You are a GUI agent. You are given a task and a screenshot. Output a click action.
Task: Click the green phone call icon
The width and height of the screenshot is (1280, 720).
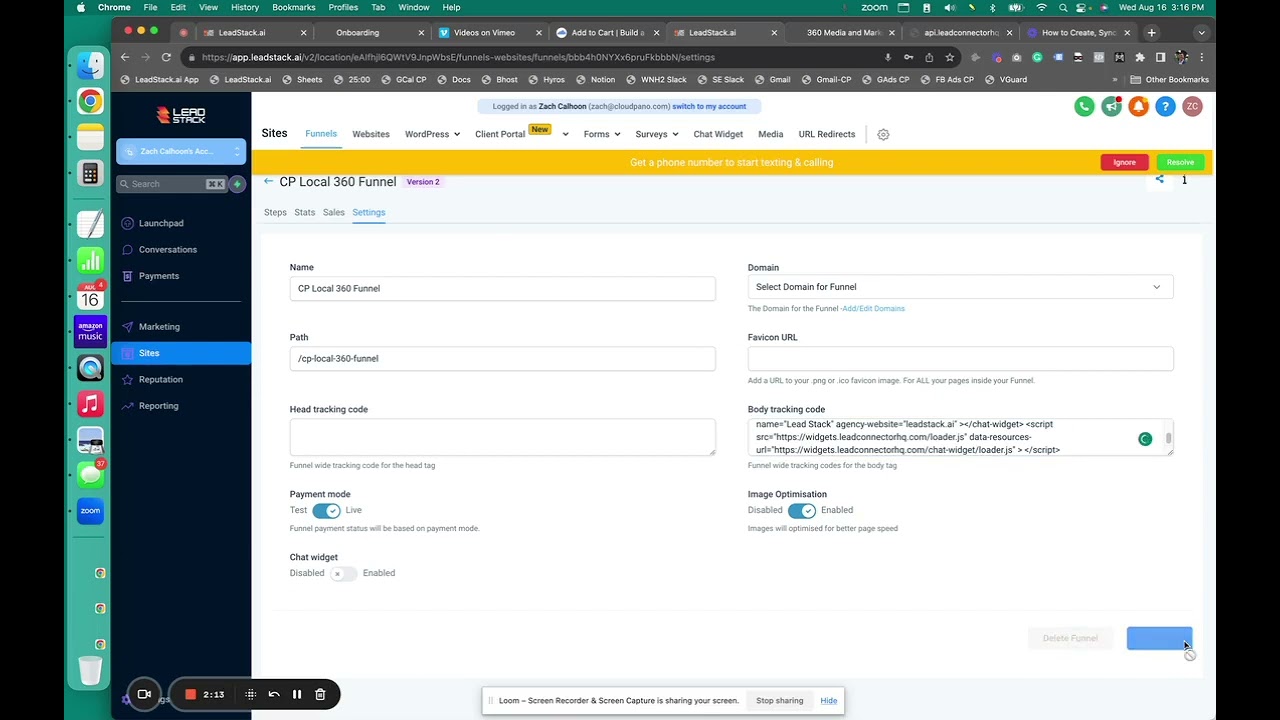[1084, 106]
